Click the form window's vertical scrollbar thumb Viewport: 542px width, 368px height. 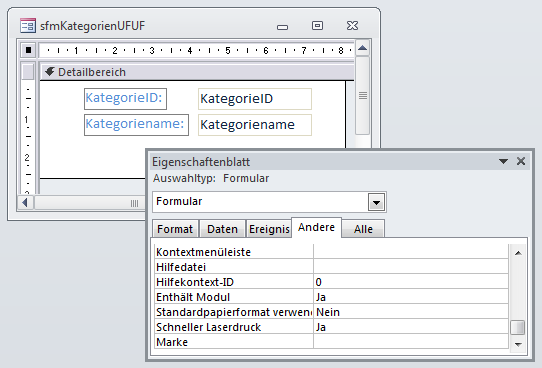[363, 95]
